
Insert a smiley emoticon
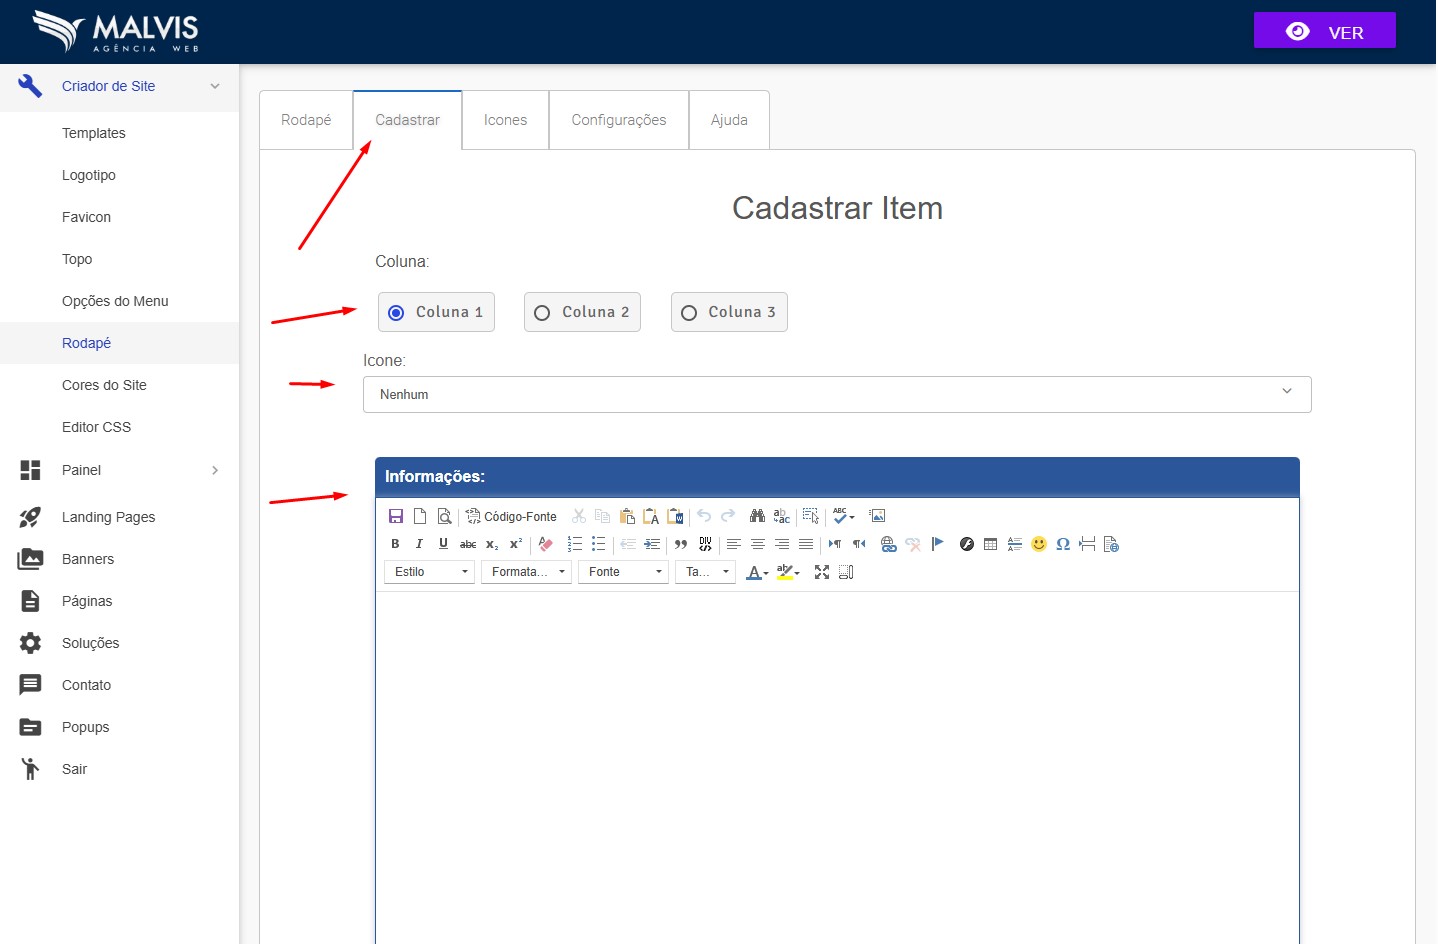coord(1039,544)
